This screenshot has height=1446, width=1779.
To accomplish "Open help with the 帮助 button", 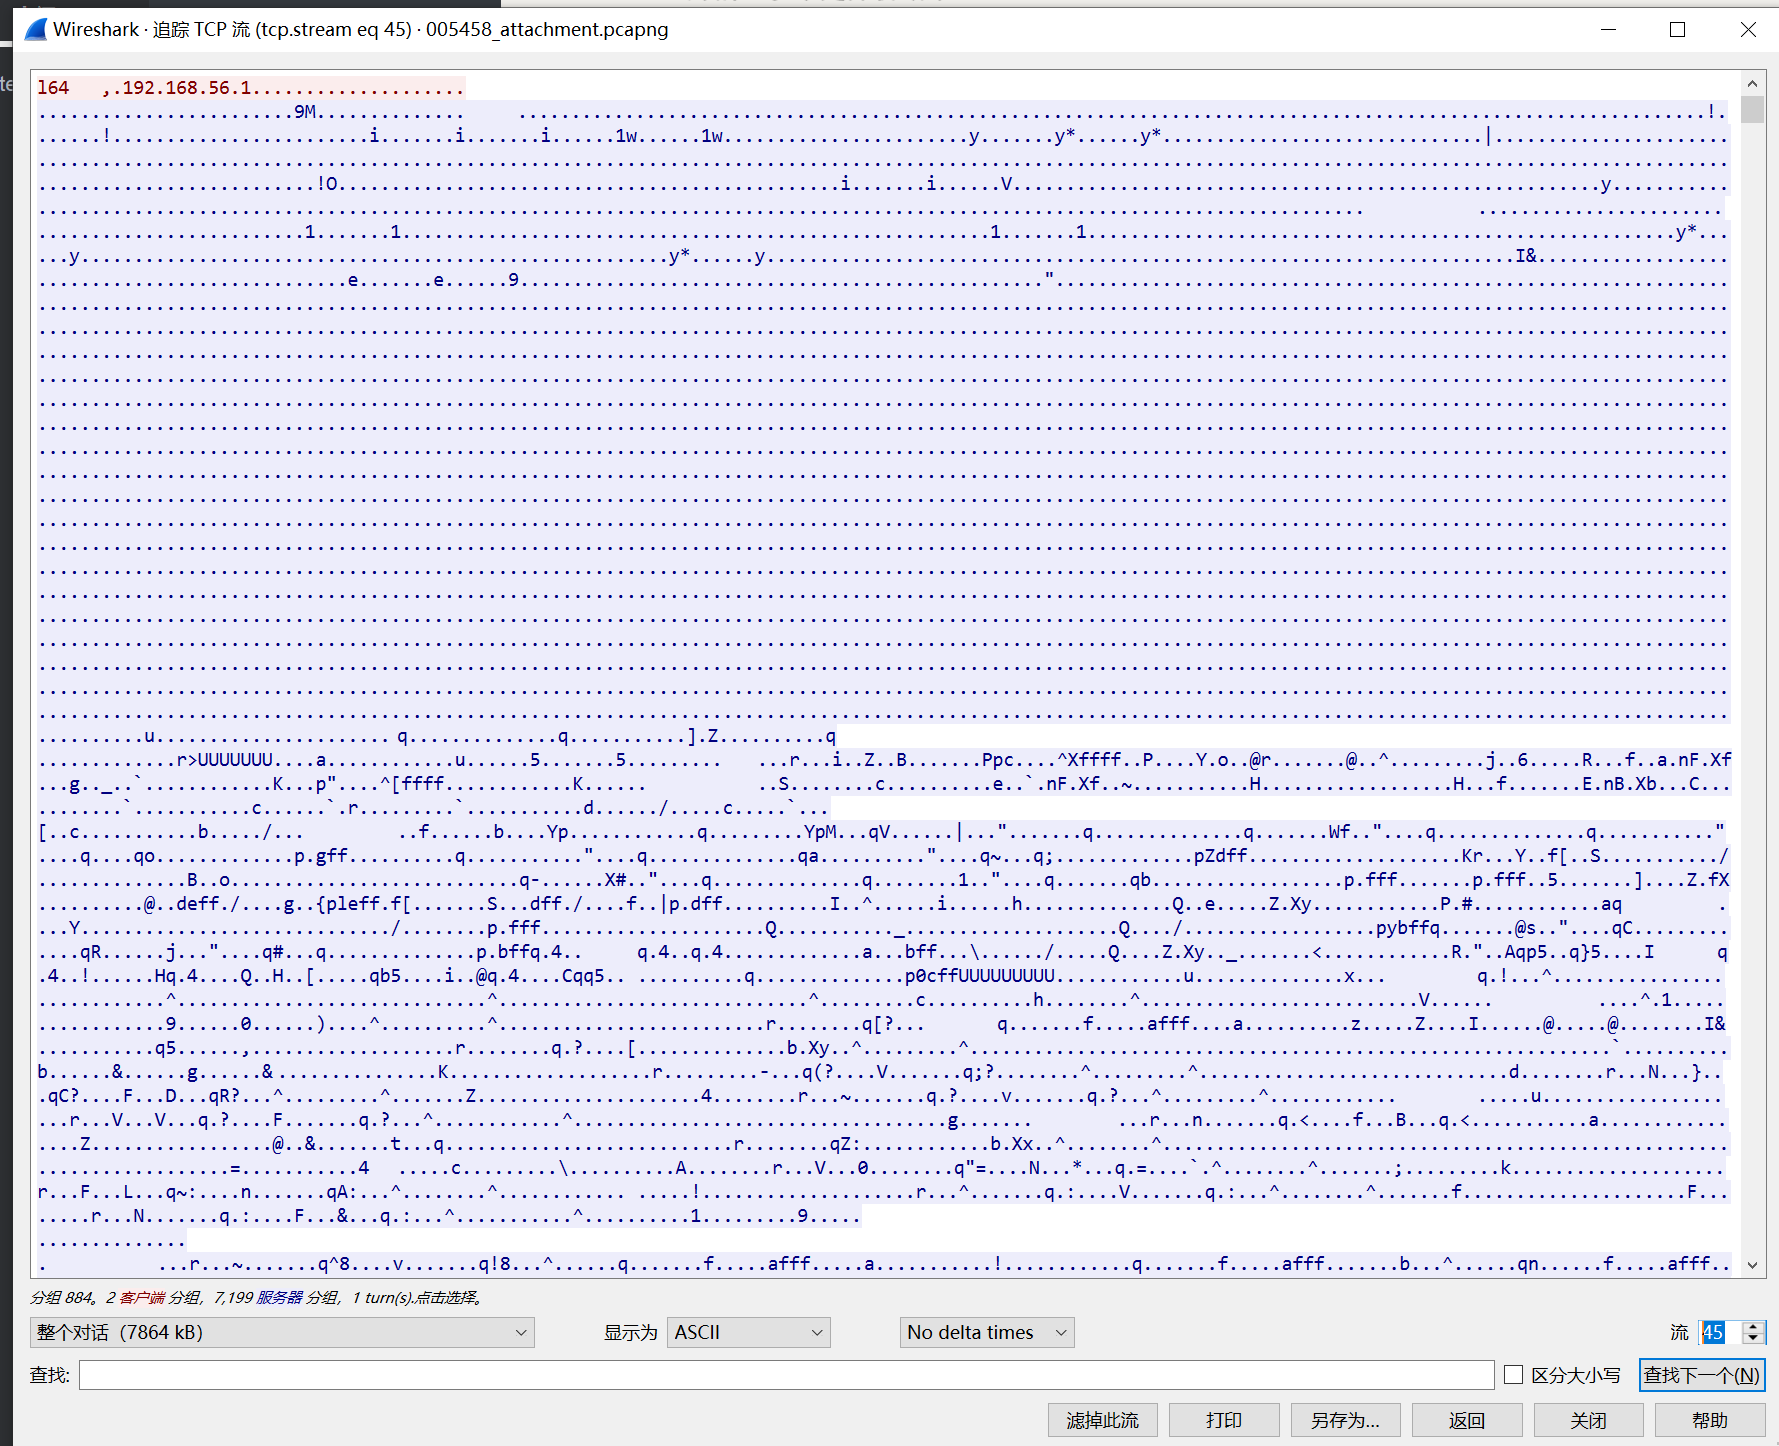I will tap(1709, 1420).
